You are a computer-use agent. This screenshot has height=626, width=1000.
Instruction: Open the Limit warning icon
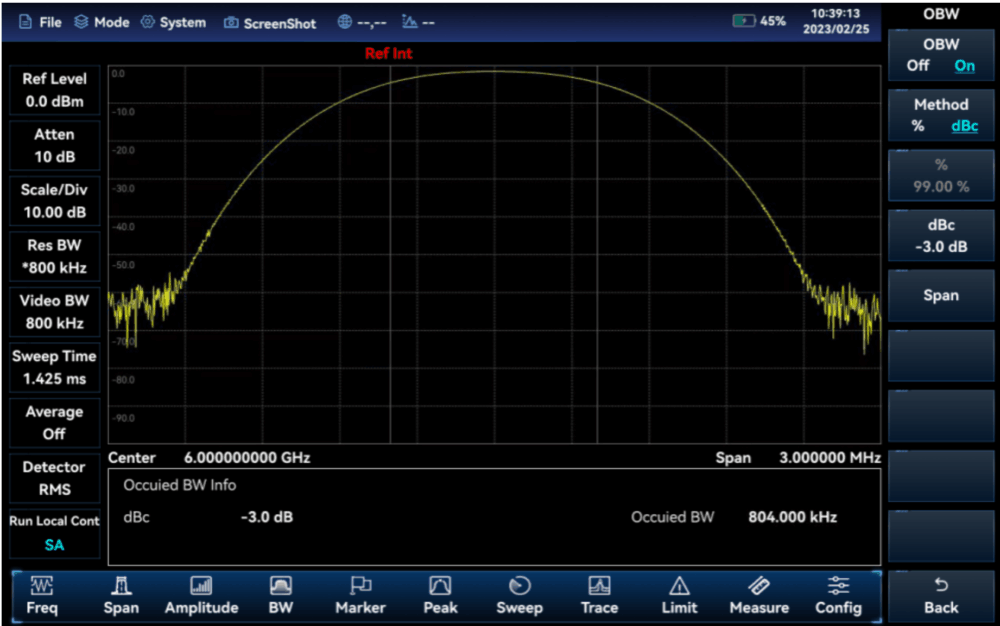click(679, 587)
